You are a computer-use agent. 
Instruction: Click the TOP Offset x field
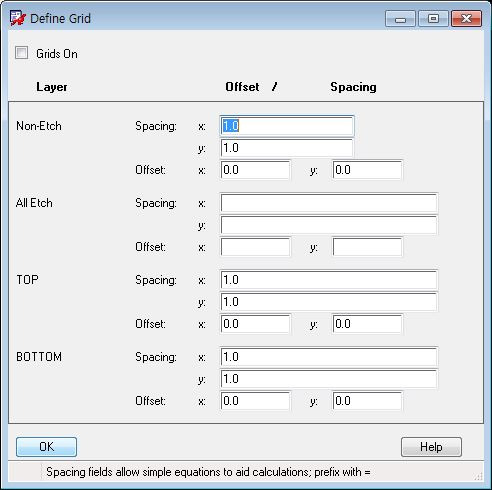coord(255,324)
